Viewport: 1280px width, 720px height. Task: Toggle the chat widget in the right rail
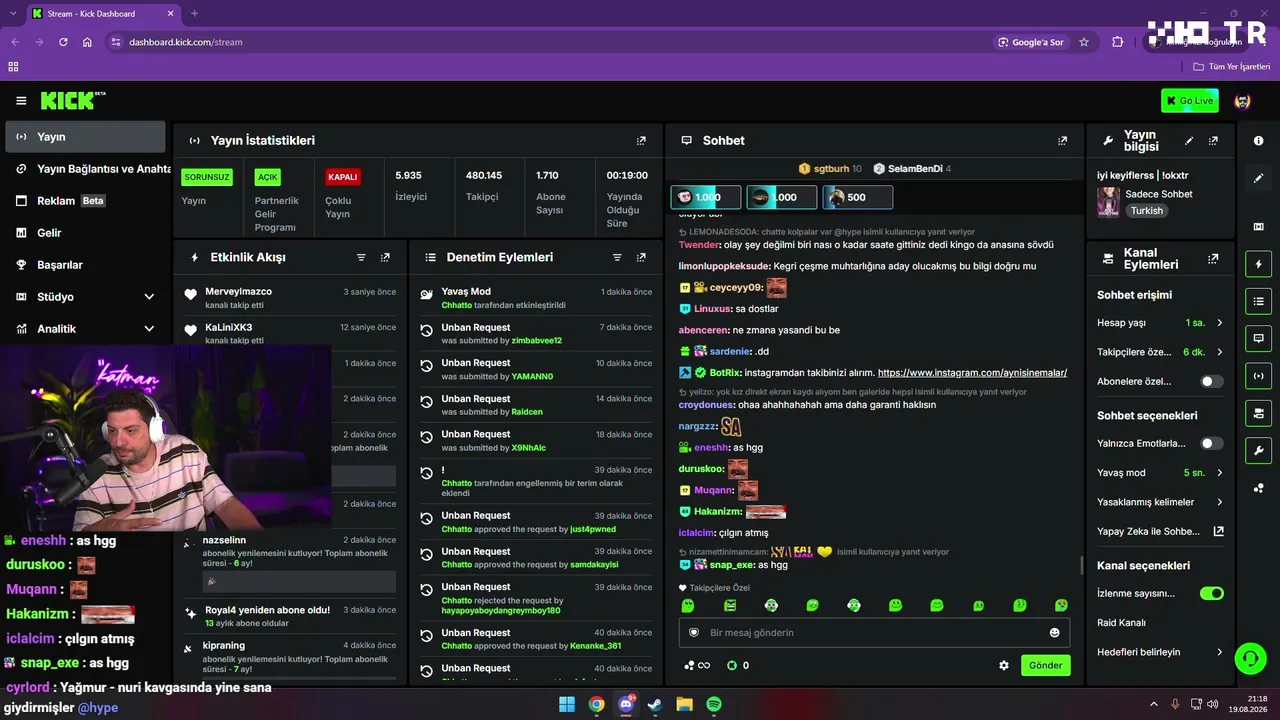click(x=1258, y=338)
